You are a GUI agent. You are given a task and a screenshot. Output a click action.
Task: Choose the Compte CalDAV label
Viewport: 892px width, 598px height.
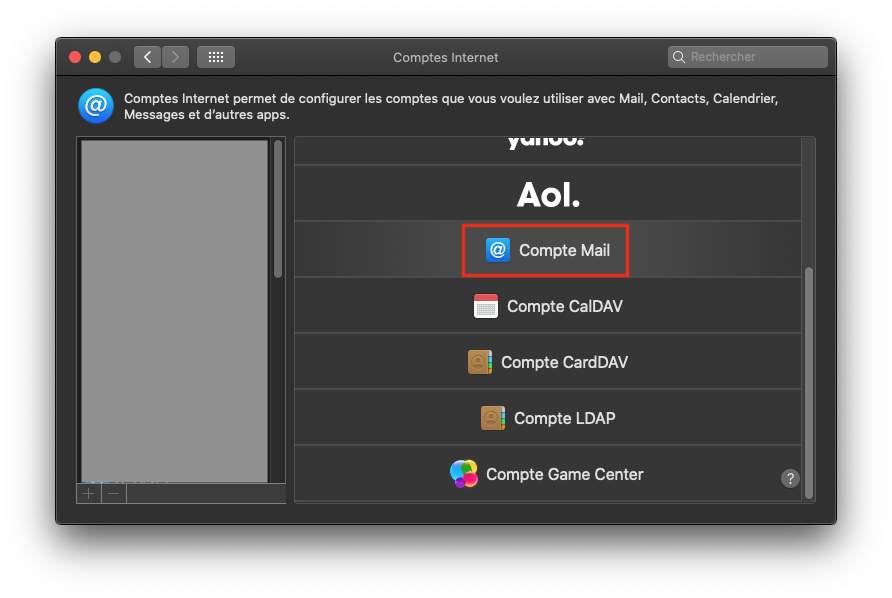pos(564,306)
